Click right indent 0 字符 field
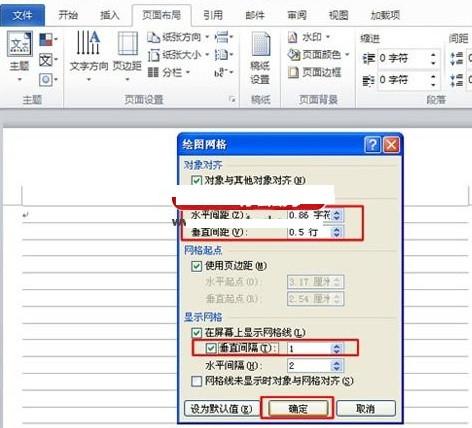The height and width of the screenshot is (428, 472). click(403, 80)
